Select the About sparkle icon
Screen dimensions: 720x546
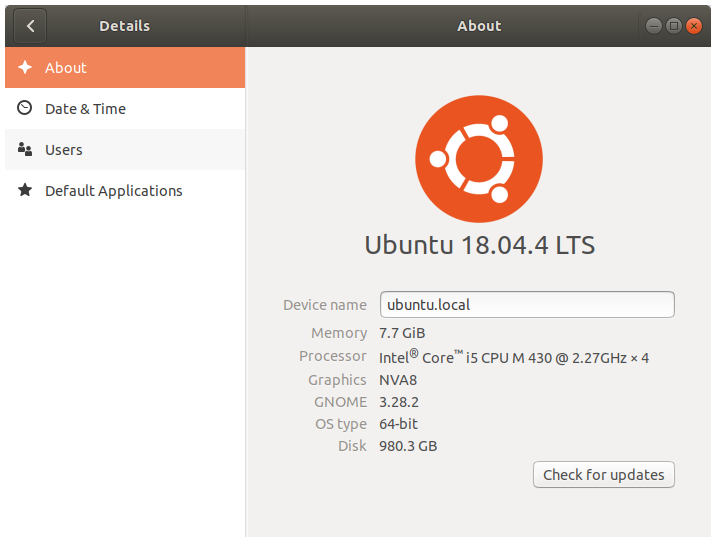pos(25,68)
